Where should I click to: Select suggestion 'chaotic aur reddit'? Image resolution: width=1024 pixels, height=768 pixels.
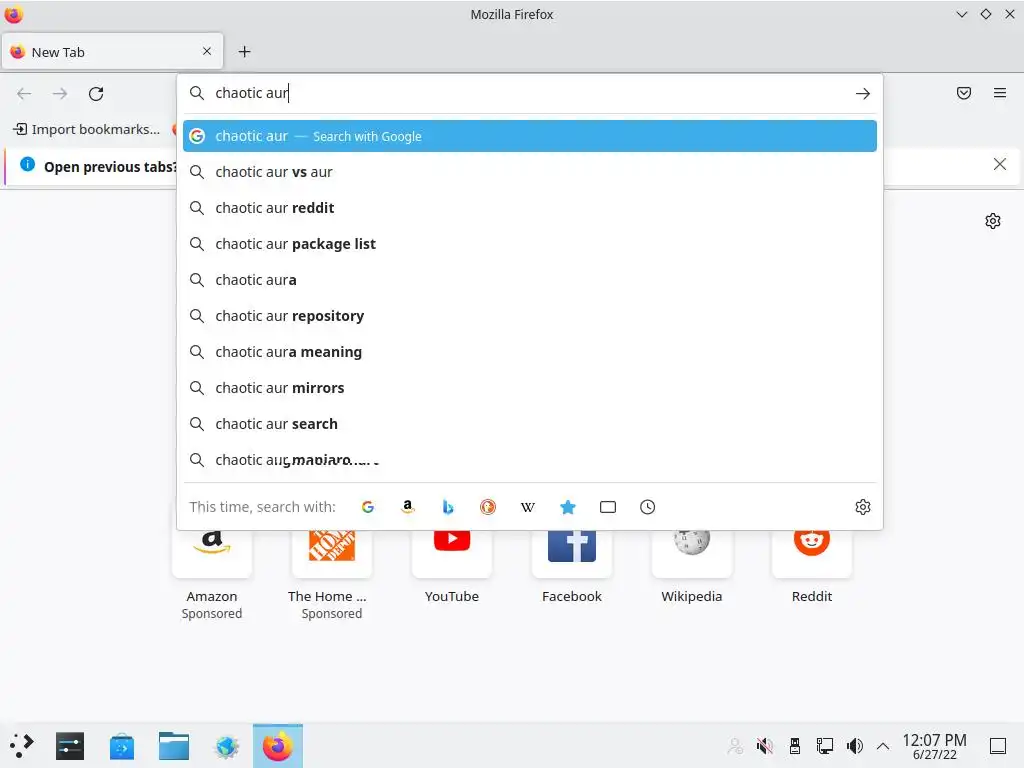pos(530,208)
